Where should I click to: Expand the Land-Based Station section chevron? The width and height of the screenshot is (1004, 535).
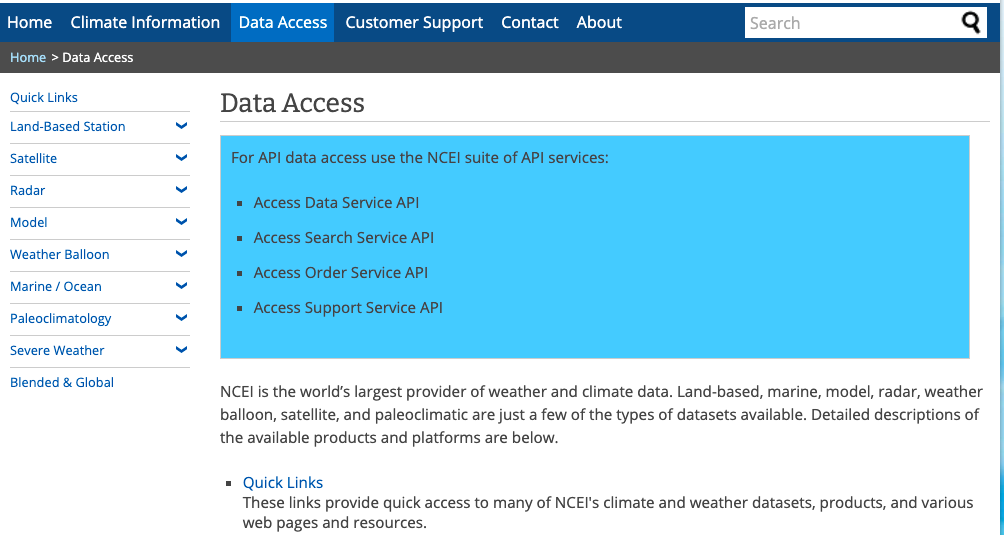(x=181, y=126)
